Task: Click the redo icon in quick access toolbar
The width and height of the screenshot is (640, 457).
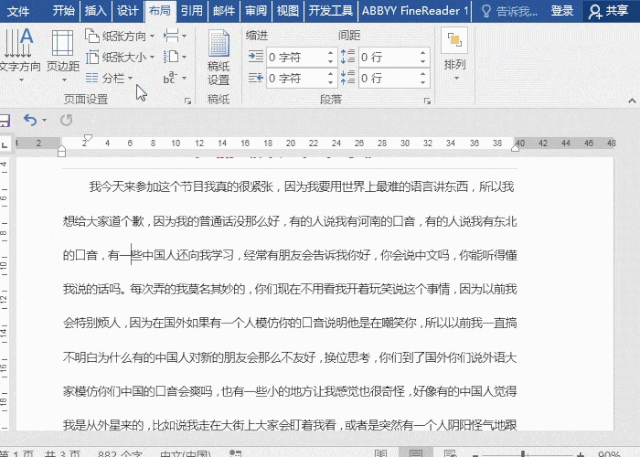Action: pyautogui.click(x=66, y=120)
